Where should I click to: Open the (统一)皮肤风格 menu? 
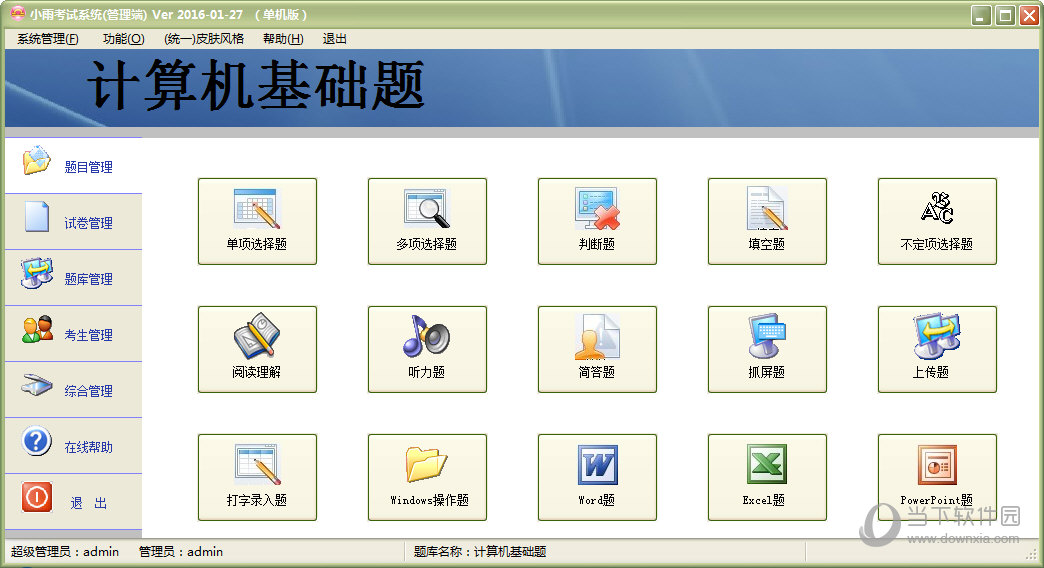click(x=204, y=39)
